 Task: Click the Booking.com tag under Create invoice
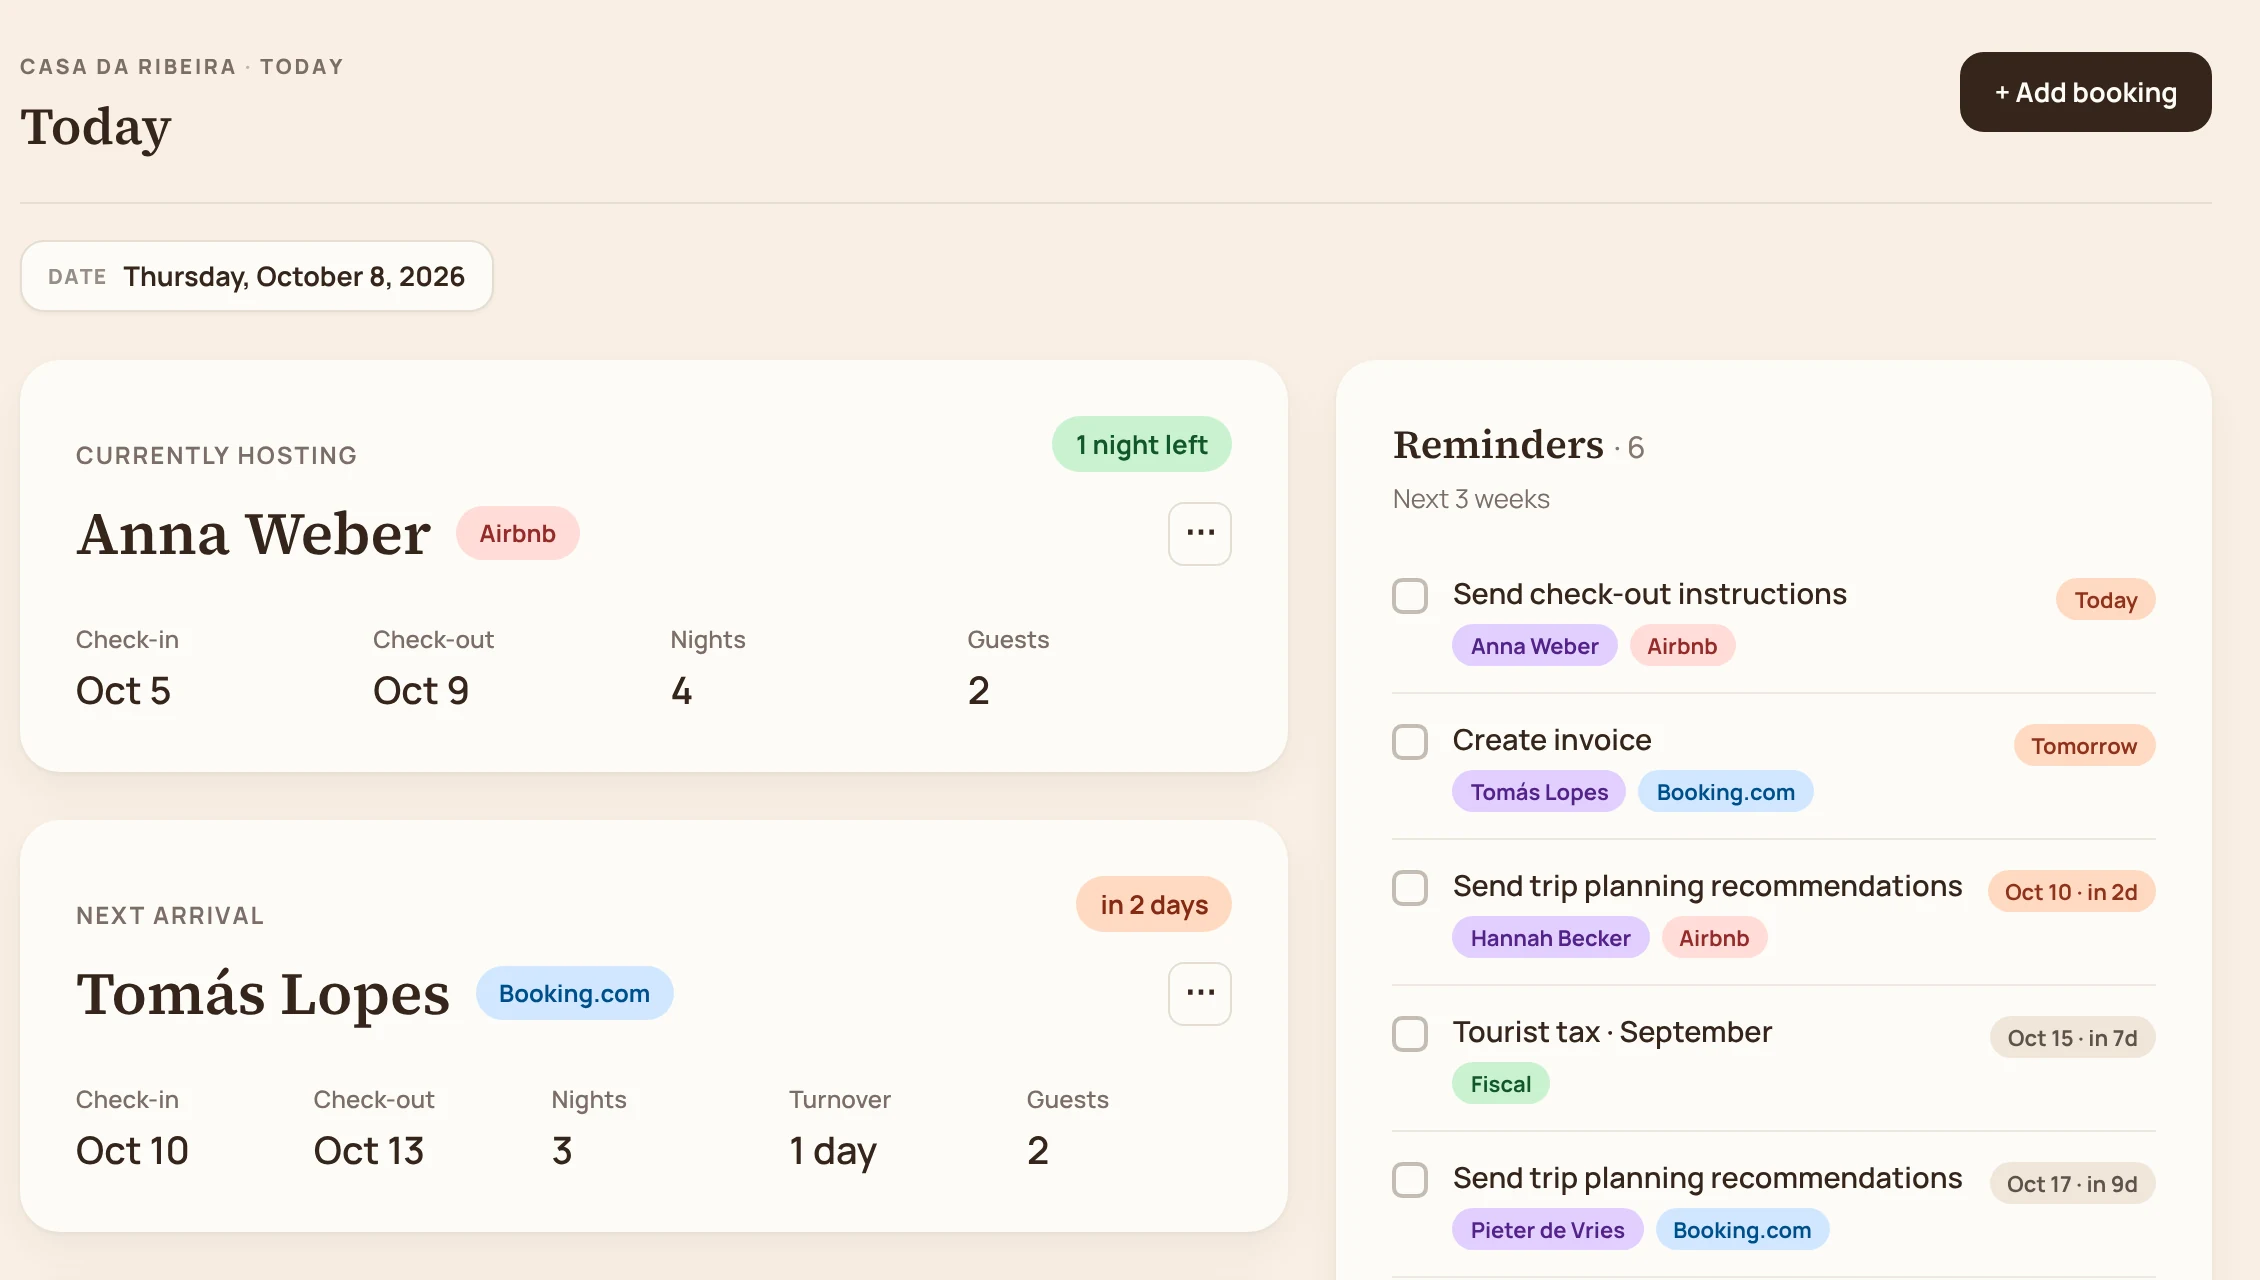point(1725,792)
